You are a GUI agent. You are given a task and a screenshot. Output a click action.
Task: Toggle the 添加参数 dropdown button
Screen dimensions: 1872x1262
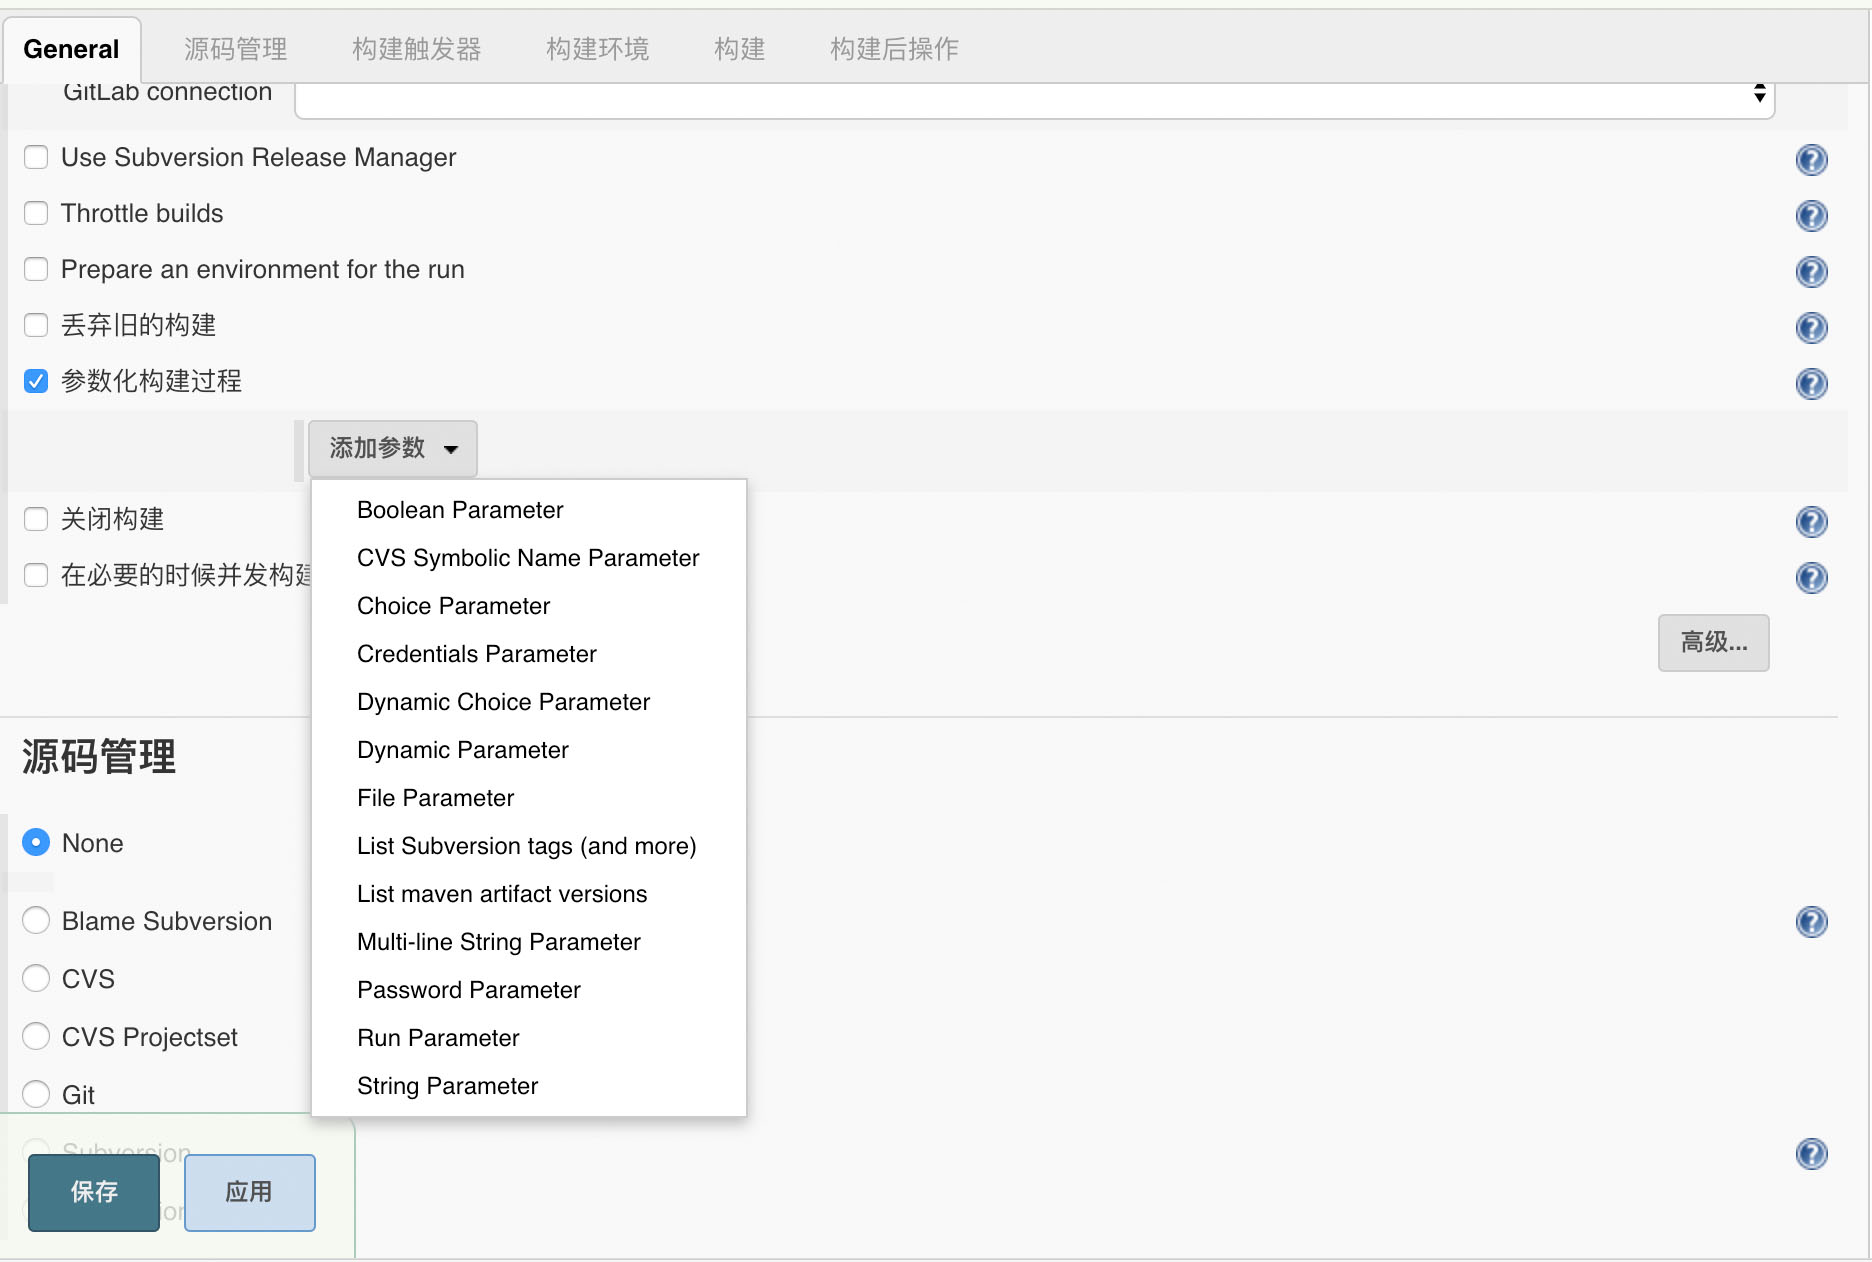[392, 449]
